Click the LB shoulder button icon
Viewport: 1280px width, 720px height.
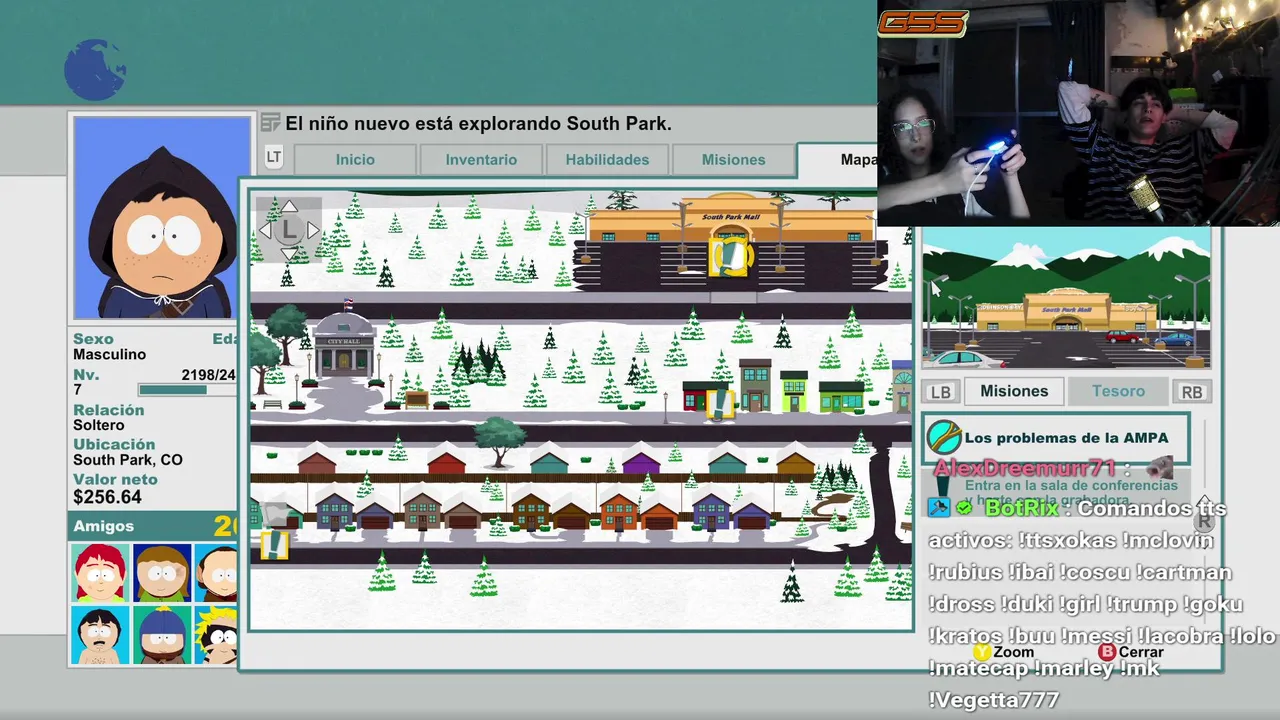click(940, 392)
